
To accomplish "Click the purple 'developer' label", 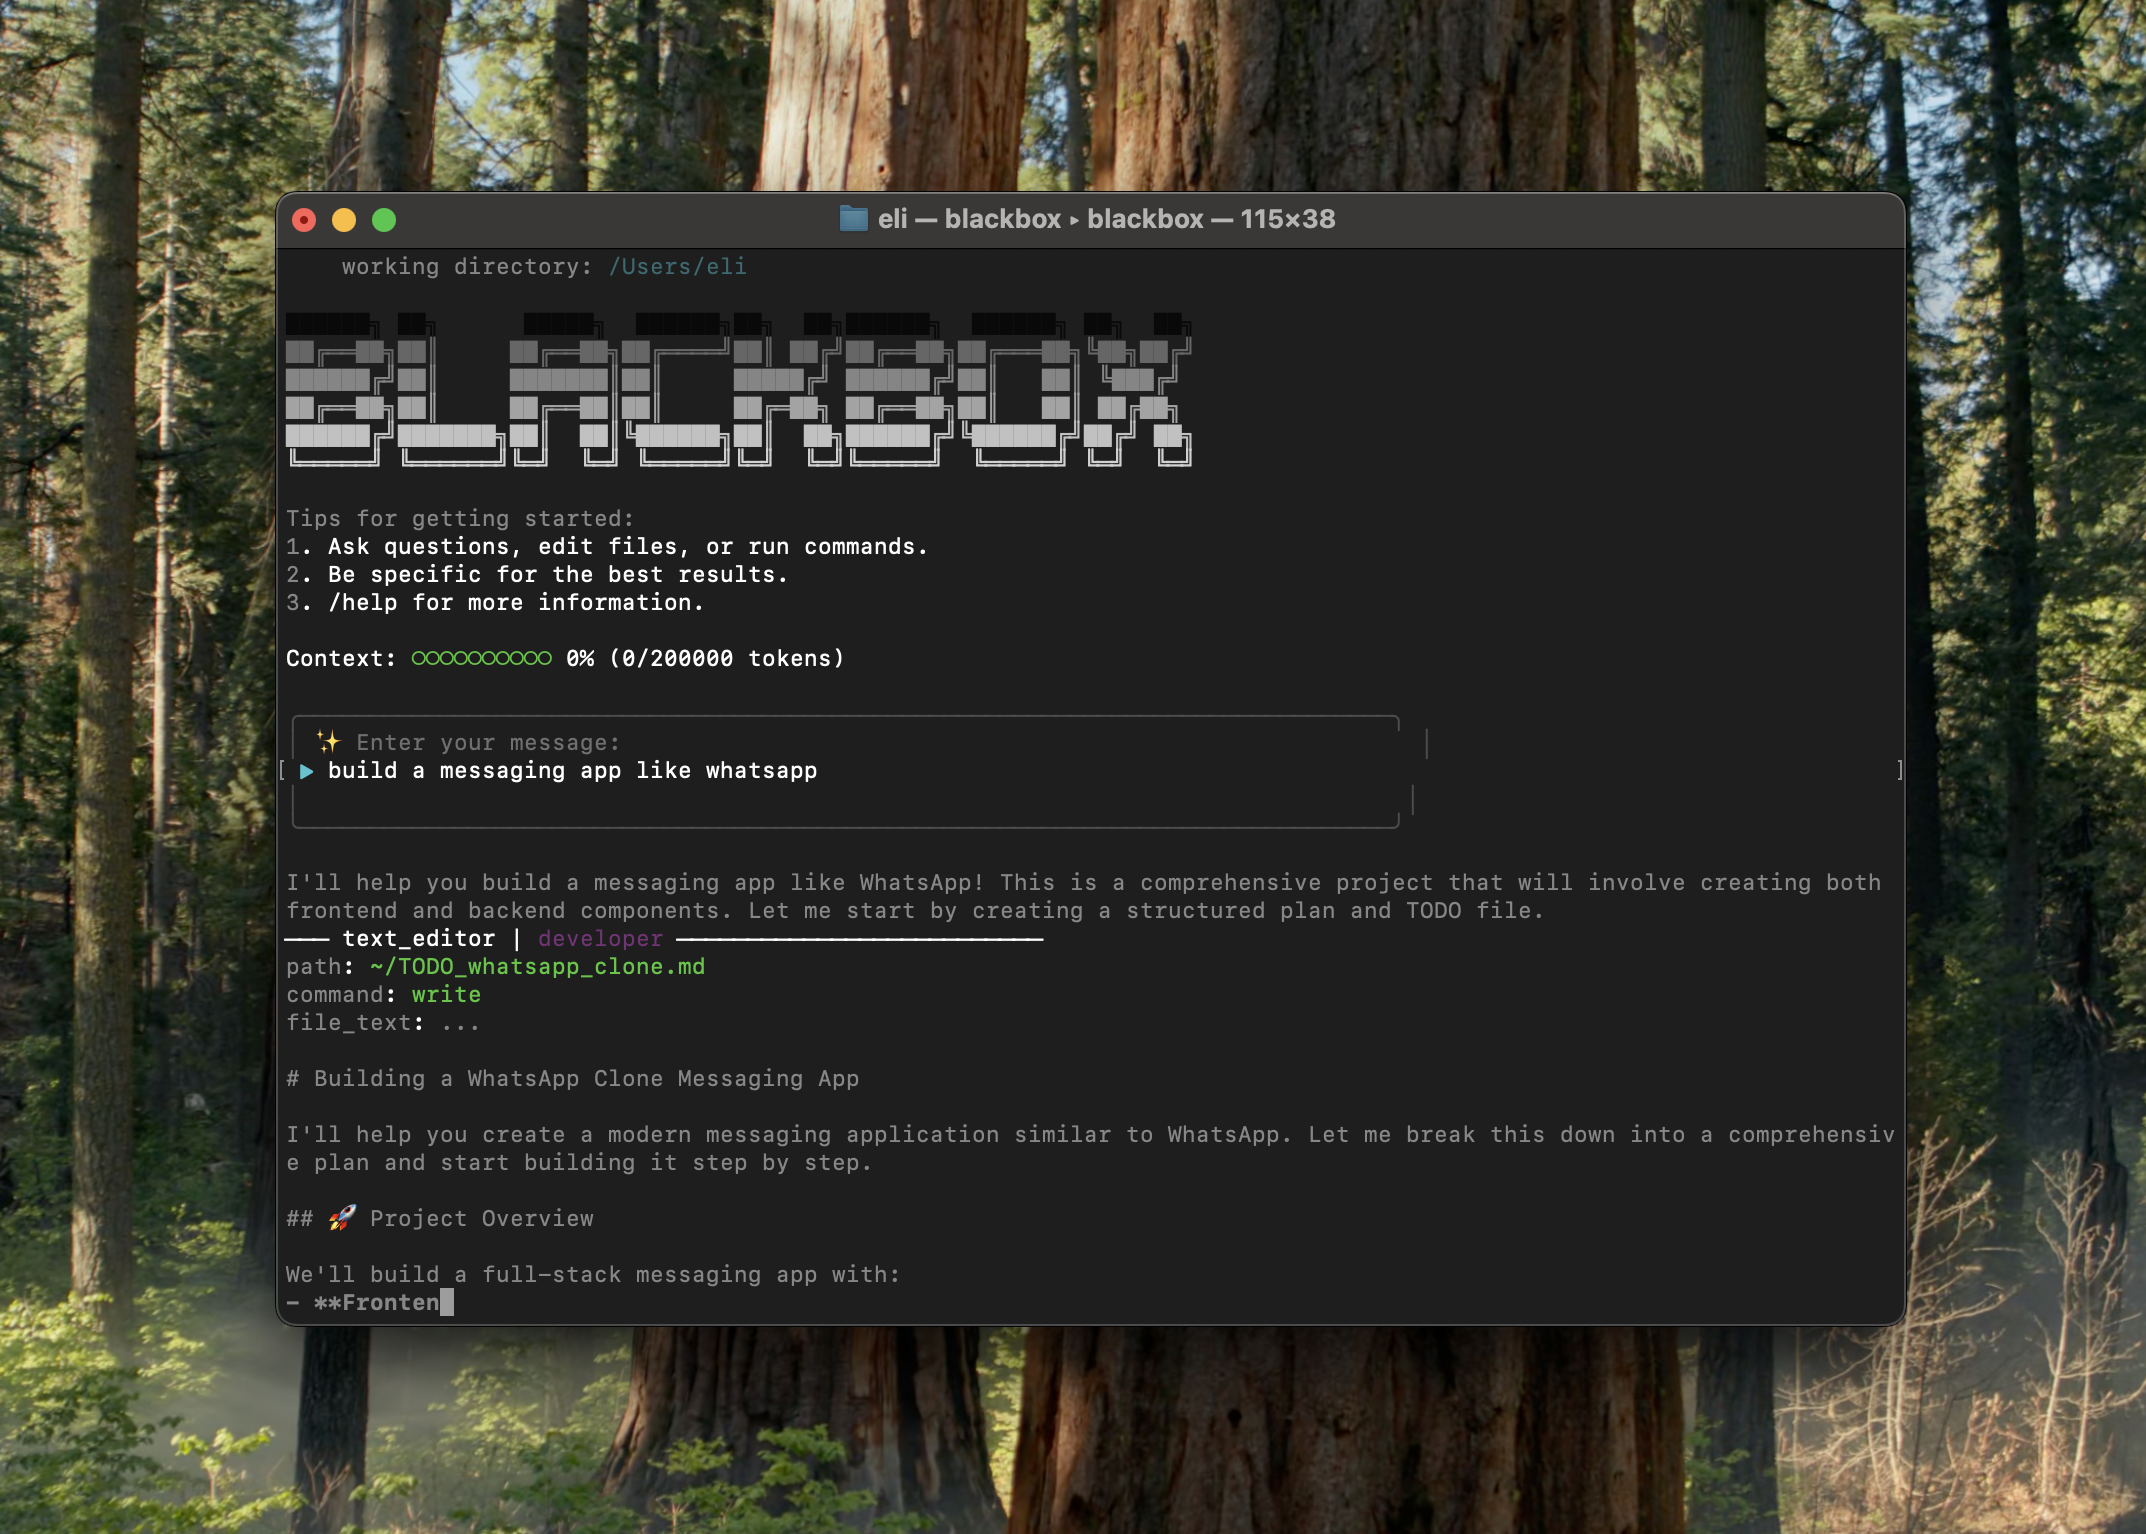I will 600,939.
